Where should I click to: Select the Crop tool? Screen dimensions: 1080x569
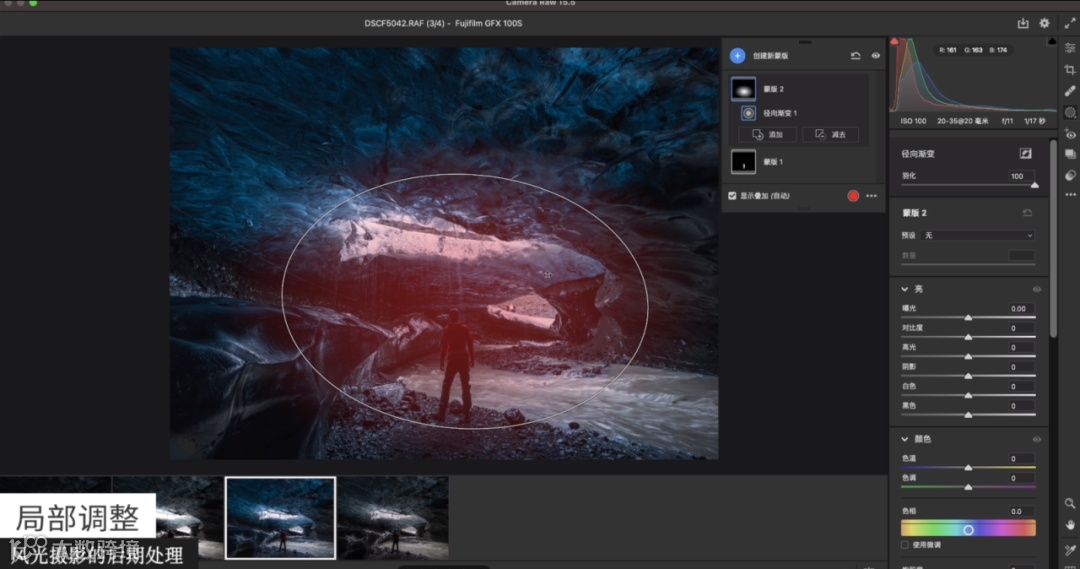tap(1070, 70)
